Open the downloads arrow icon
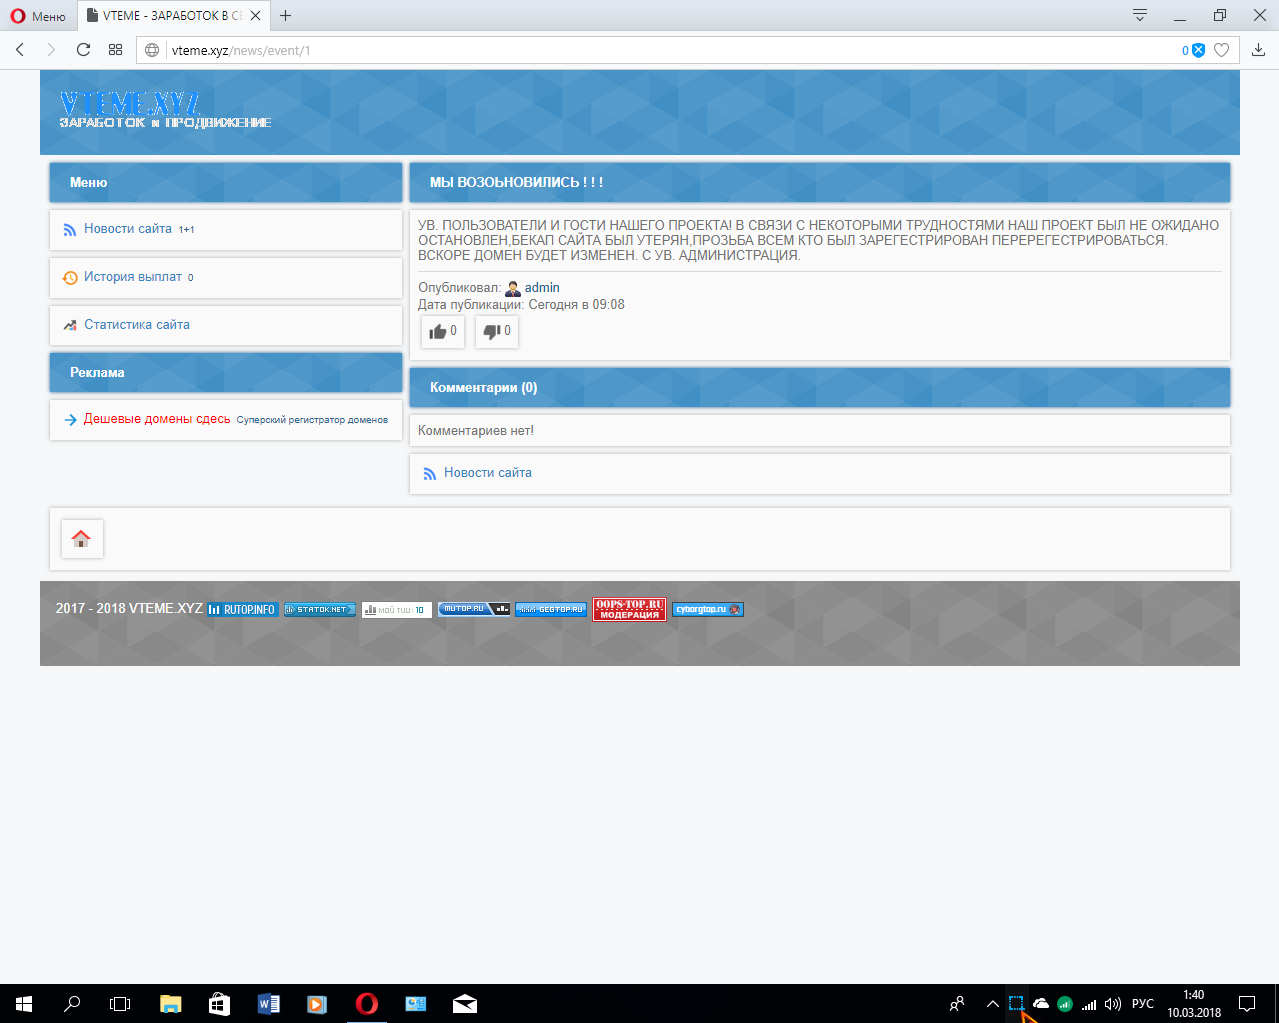Image resolution: width=1279 pixels, height=1023 pixels. (x=1258, y=50)
